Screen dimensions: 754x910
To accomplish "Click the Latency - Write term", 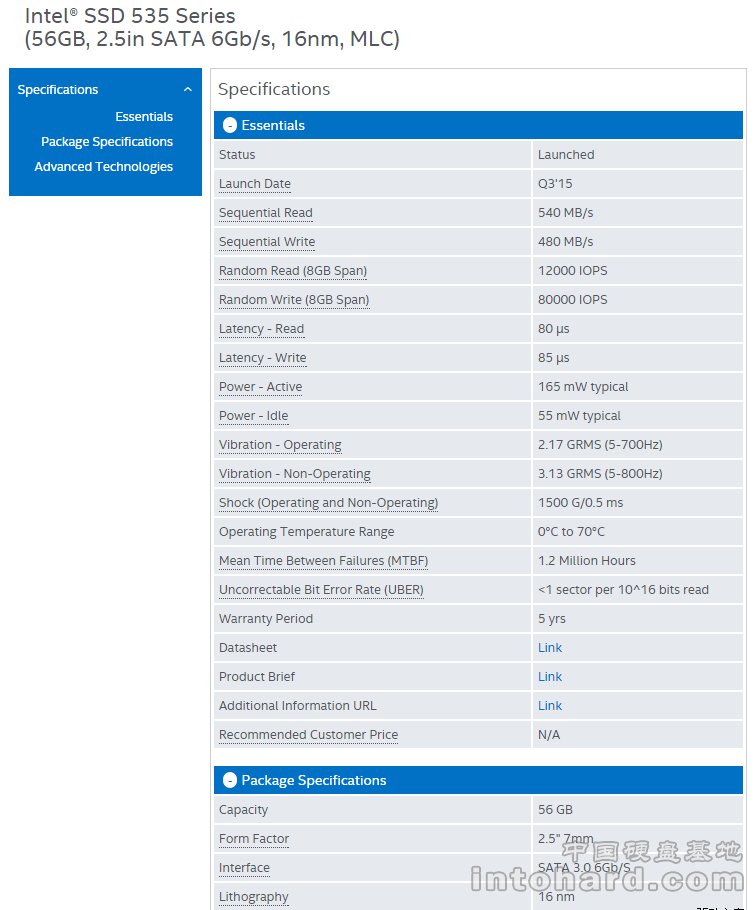I will (x=263, y=358).
